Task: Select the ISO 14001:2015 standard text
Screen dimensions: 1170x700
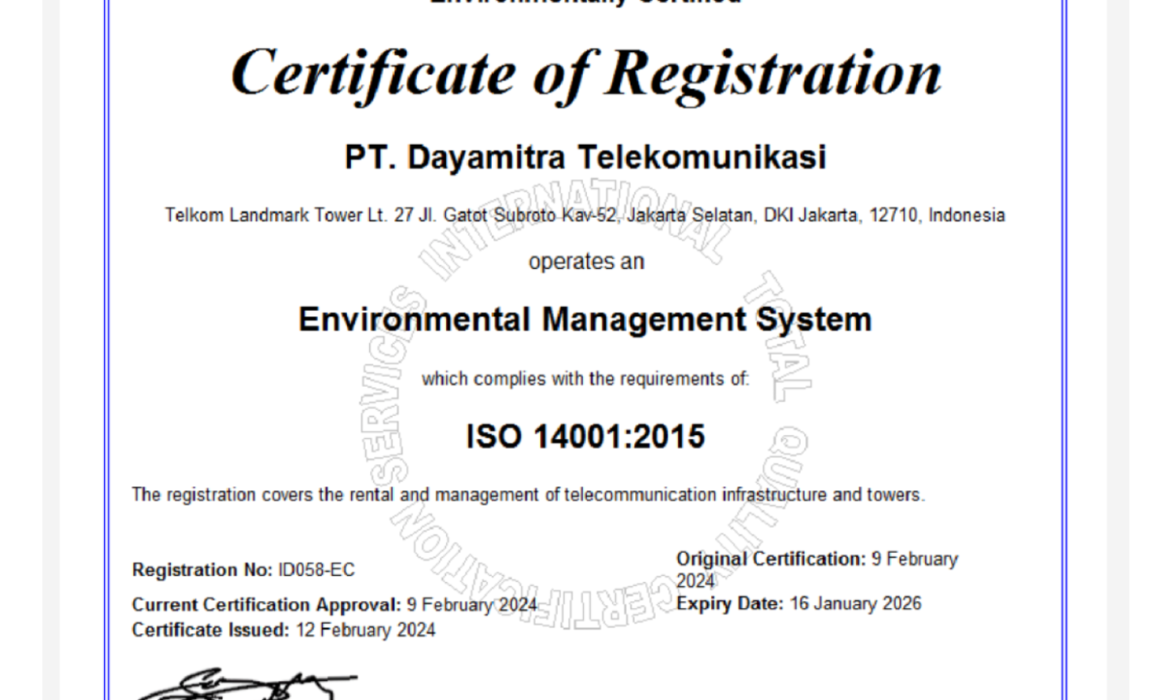Action: (585, 436)
